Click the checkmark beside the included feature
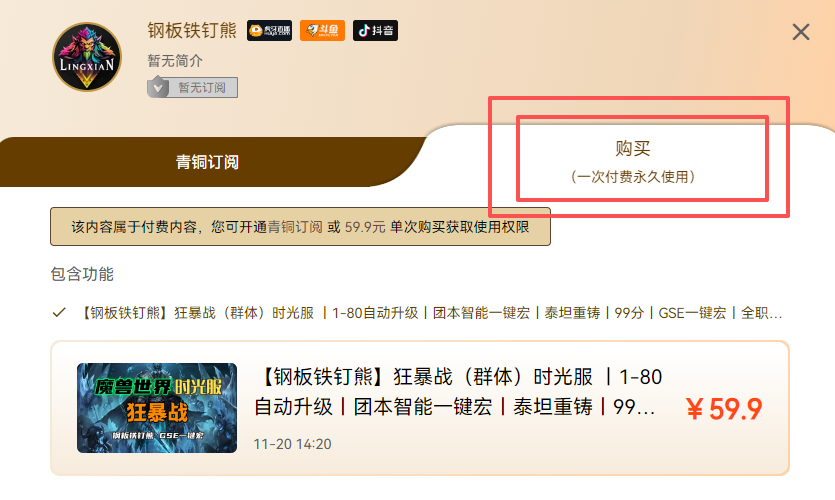This screenshot has width=835, height=500. pyautogui.click(x=59, y=313)
